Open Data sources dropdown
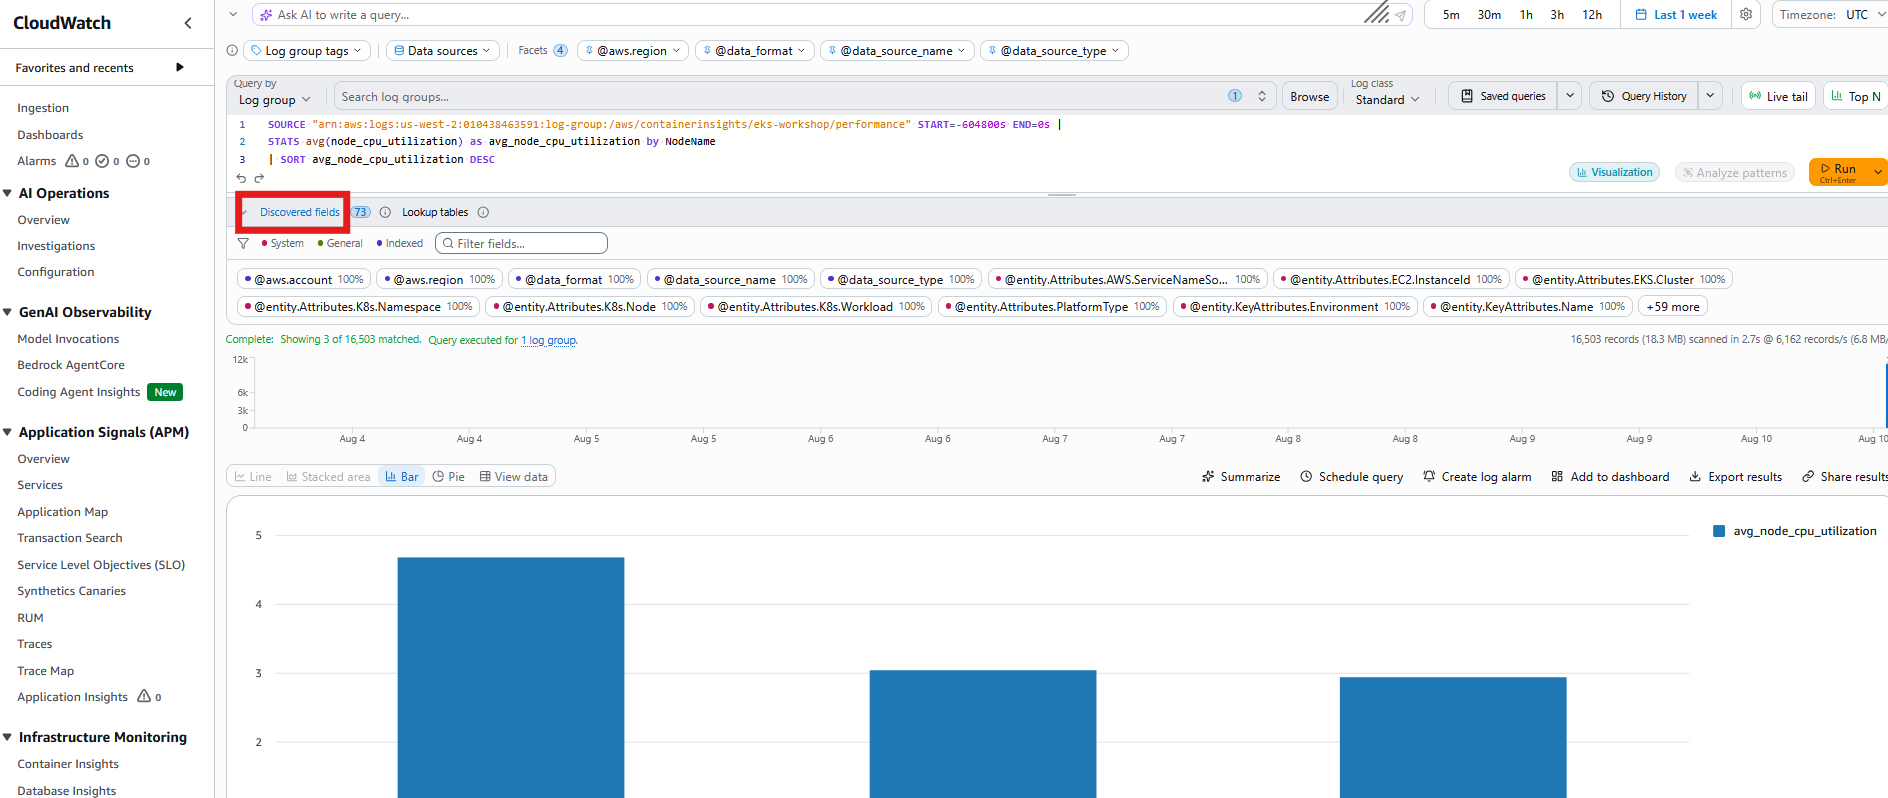Viewport: 1888px width, 798px height. 442,51
